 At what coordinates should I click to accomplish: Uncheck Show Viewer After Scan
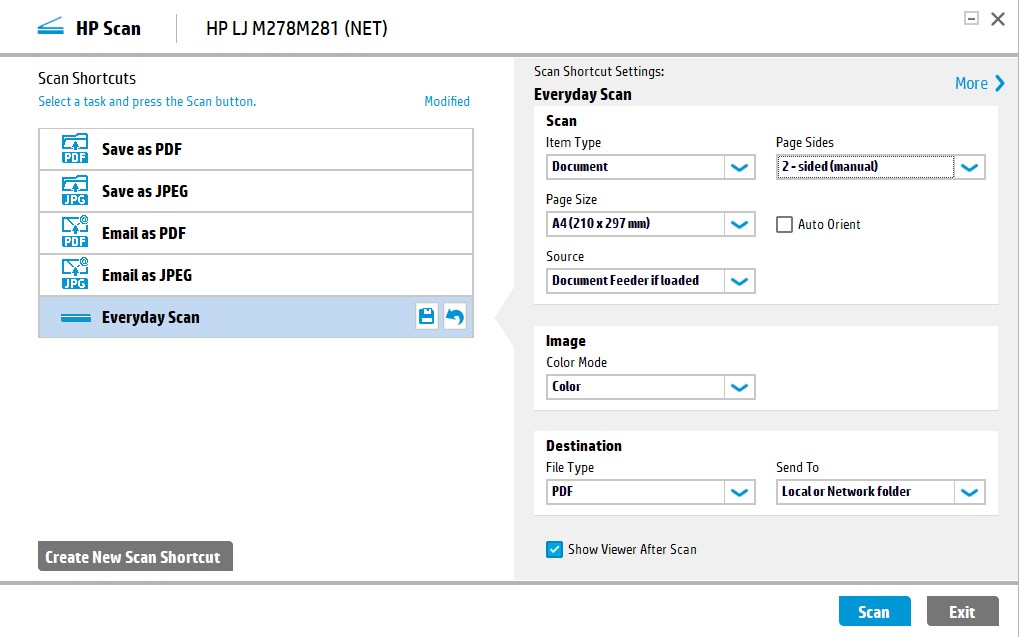[x=554, y=549]
